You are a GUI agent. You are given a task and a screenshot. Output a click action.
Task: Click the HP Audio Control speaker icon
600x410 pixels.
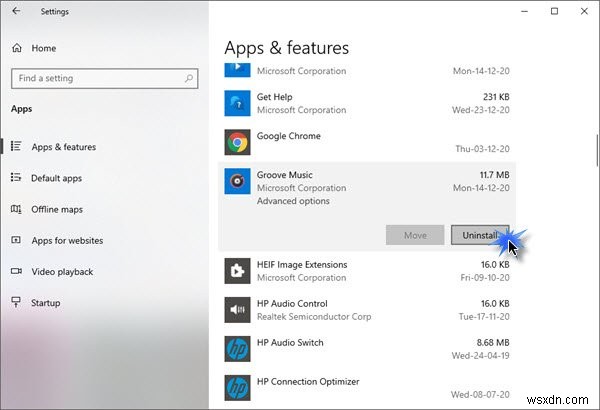coord(237,310)
